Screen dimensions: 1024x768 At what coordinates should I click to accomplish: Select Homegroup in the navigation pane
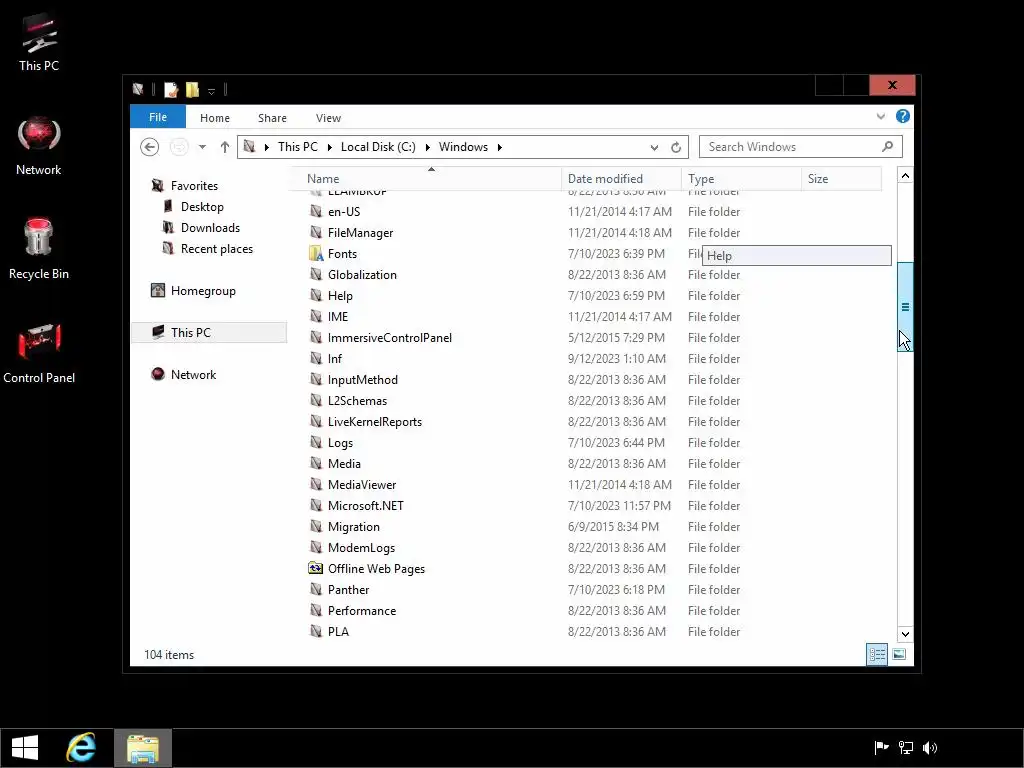[202, 291]
